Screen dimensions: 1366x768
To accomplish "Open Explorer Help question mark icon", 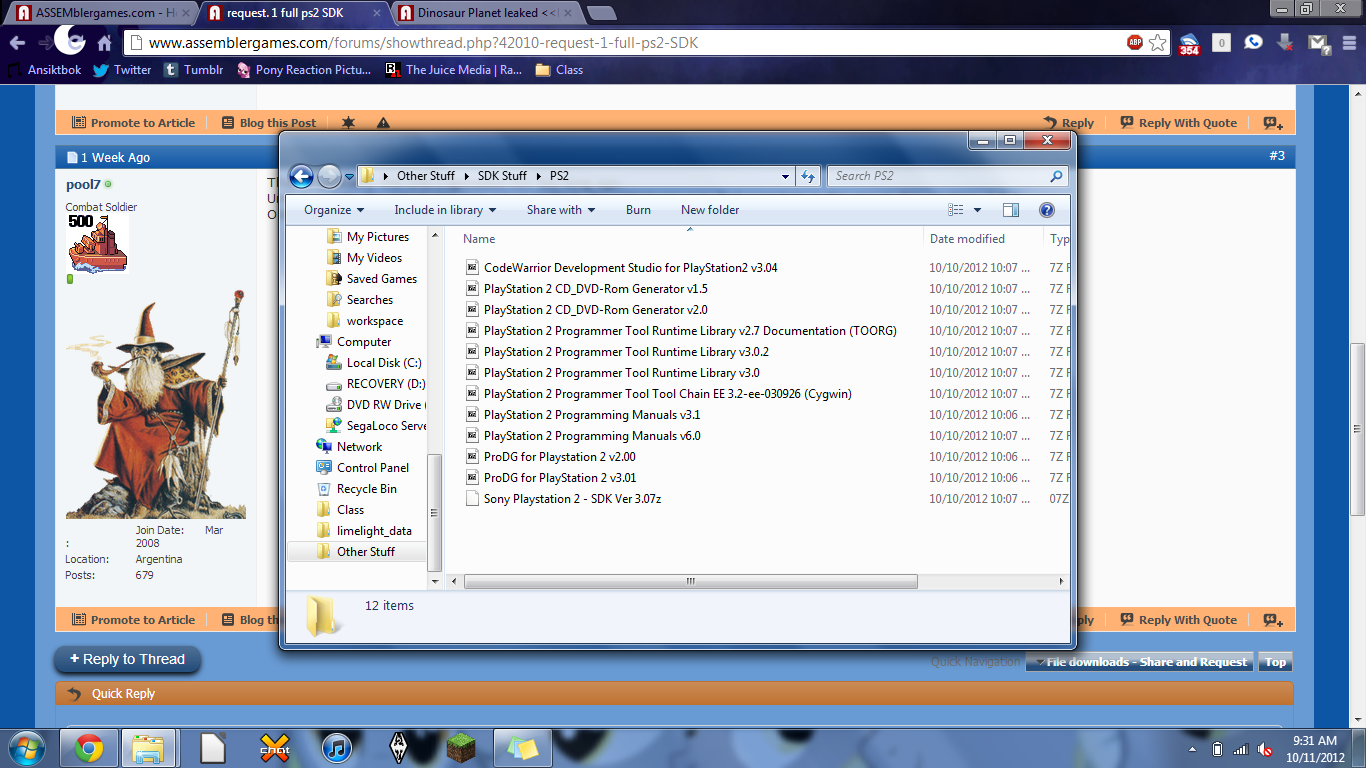I will coord(1047,210).
